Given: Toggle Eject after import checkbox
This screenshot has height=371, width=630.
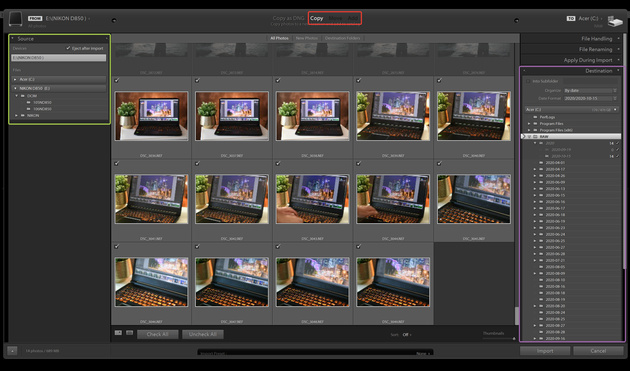Looking at the screenshot, I should 68,48.
